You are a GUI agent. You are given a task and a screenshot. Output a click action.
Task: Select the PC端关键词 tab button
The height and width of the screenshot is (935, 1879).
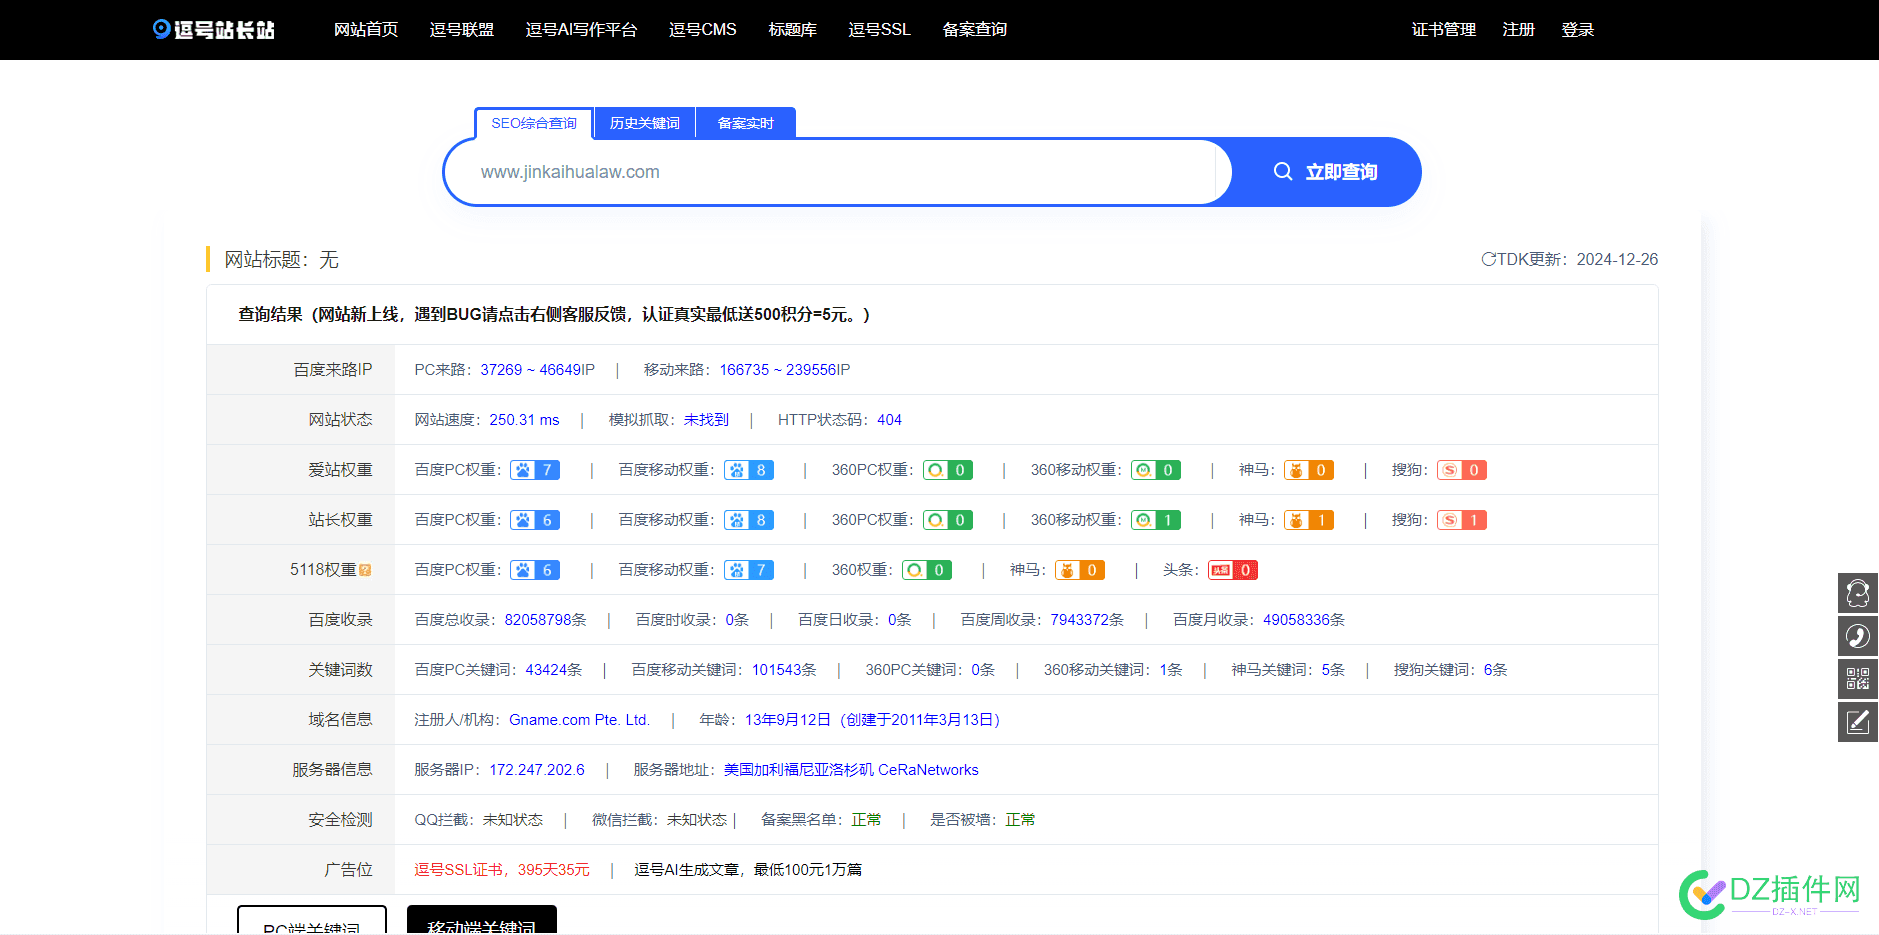click(312, 920)
